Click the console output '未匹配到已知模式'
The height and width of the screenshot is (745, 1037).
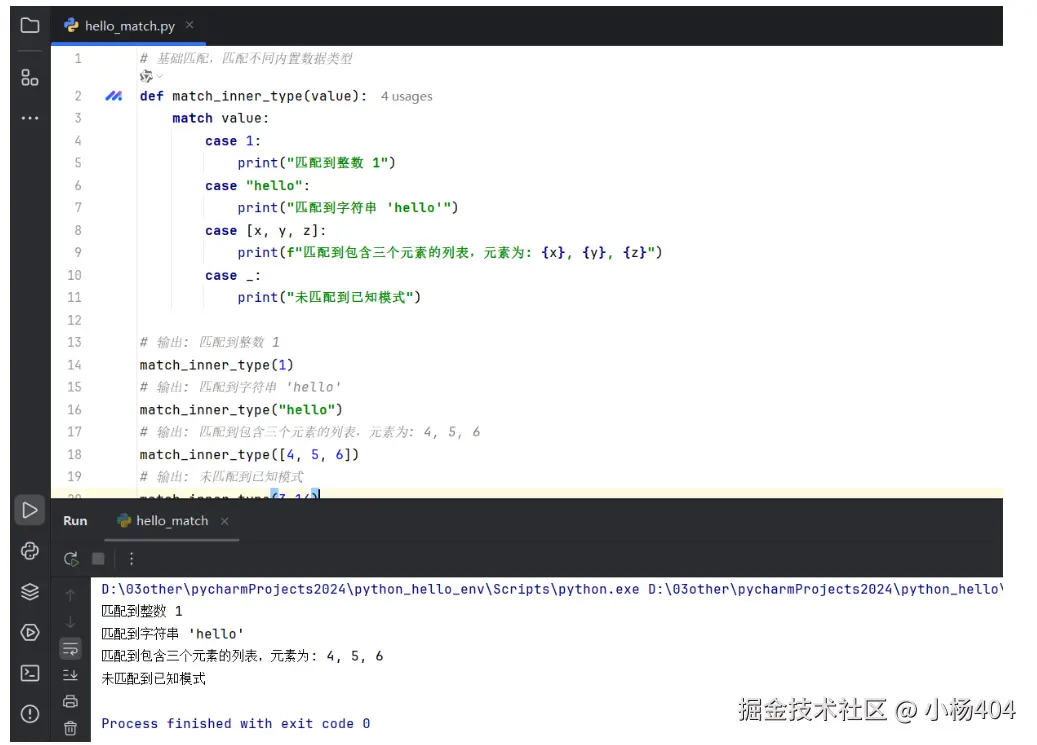point(153,679)
